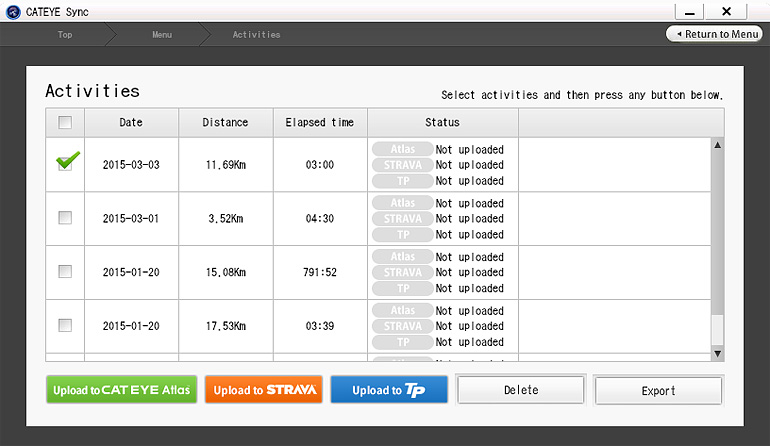Image resolution: width=770 pixels, height=446 pixels.
Task: Click the TP status badge for 2015-03-01
Action: point(402,234)
